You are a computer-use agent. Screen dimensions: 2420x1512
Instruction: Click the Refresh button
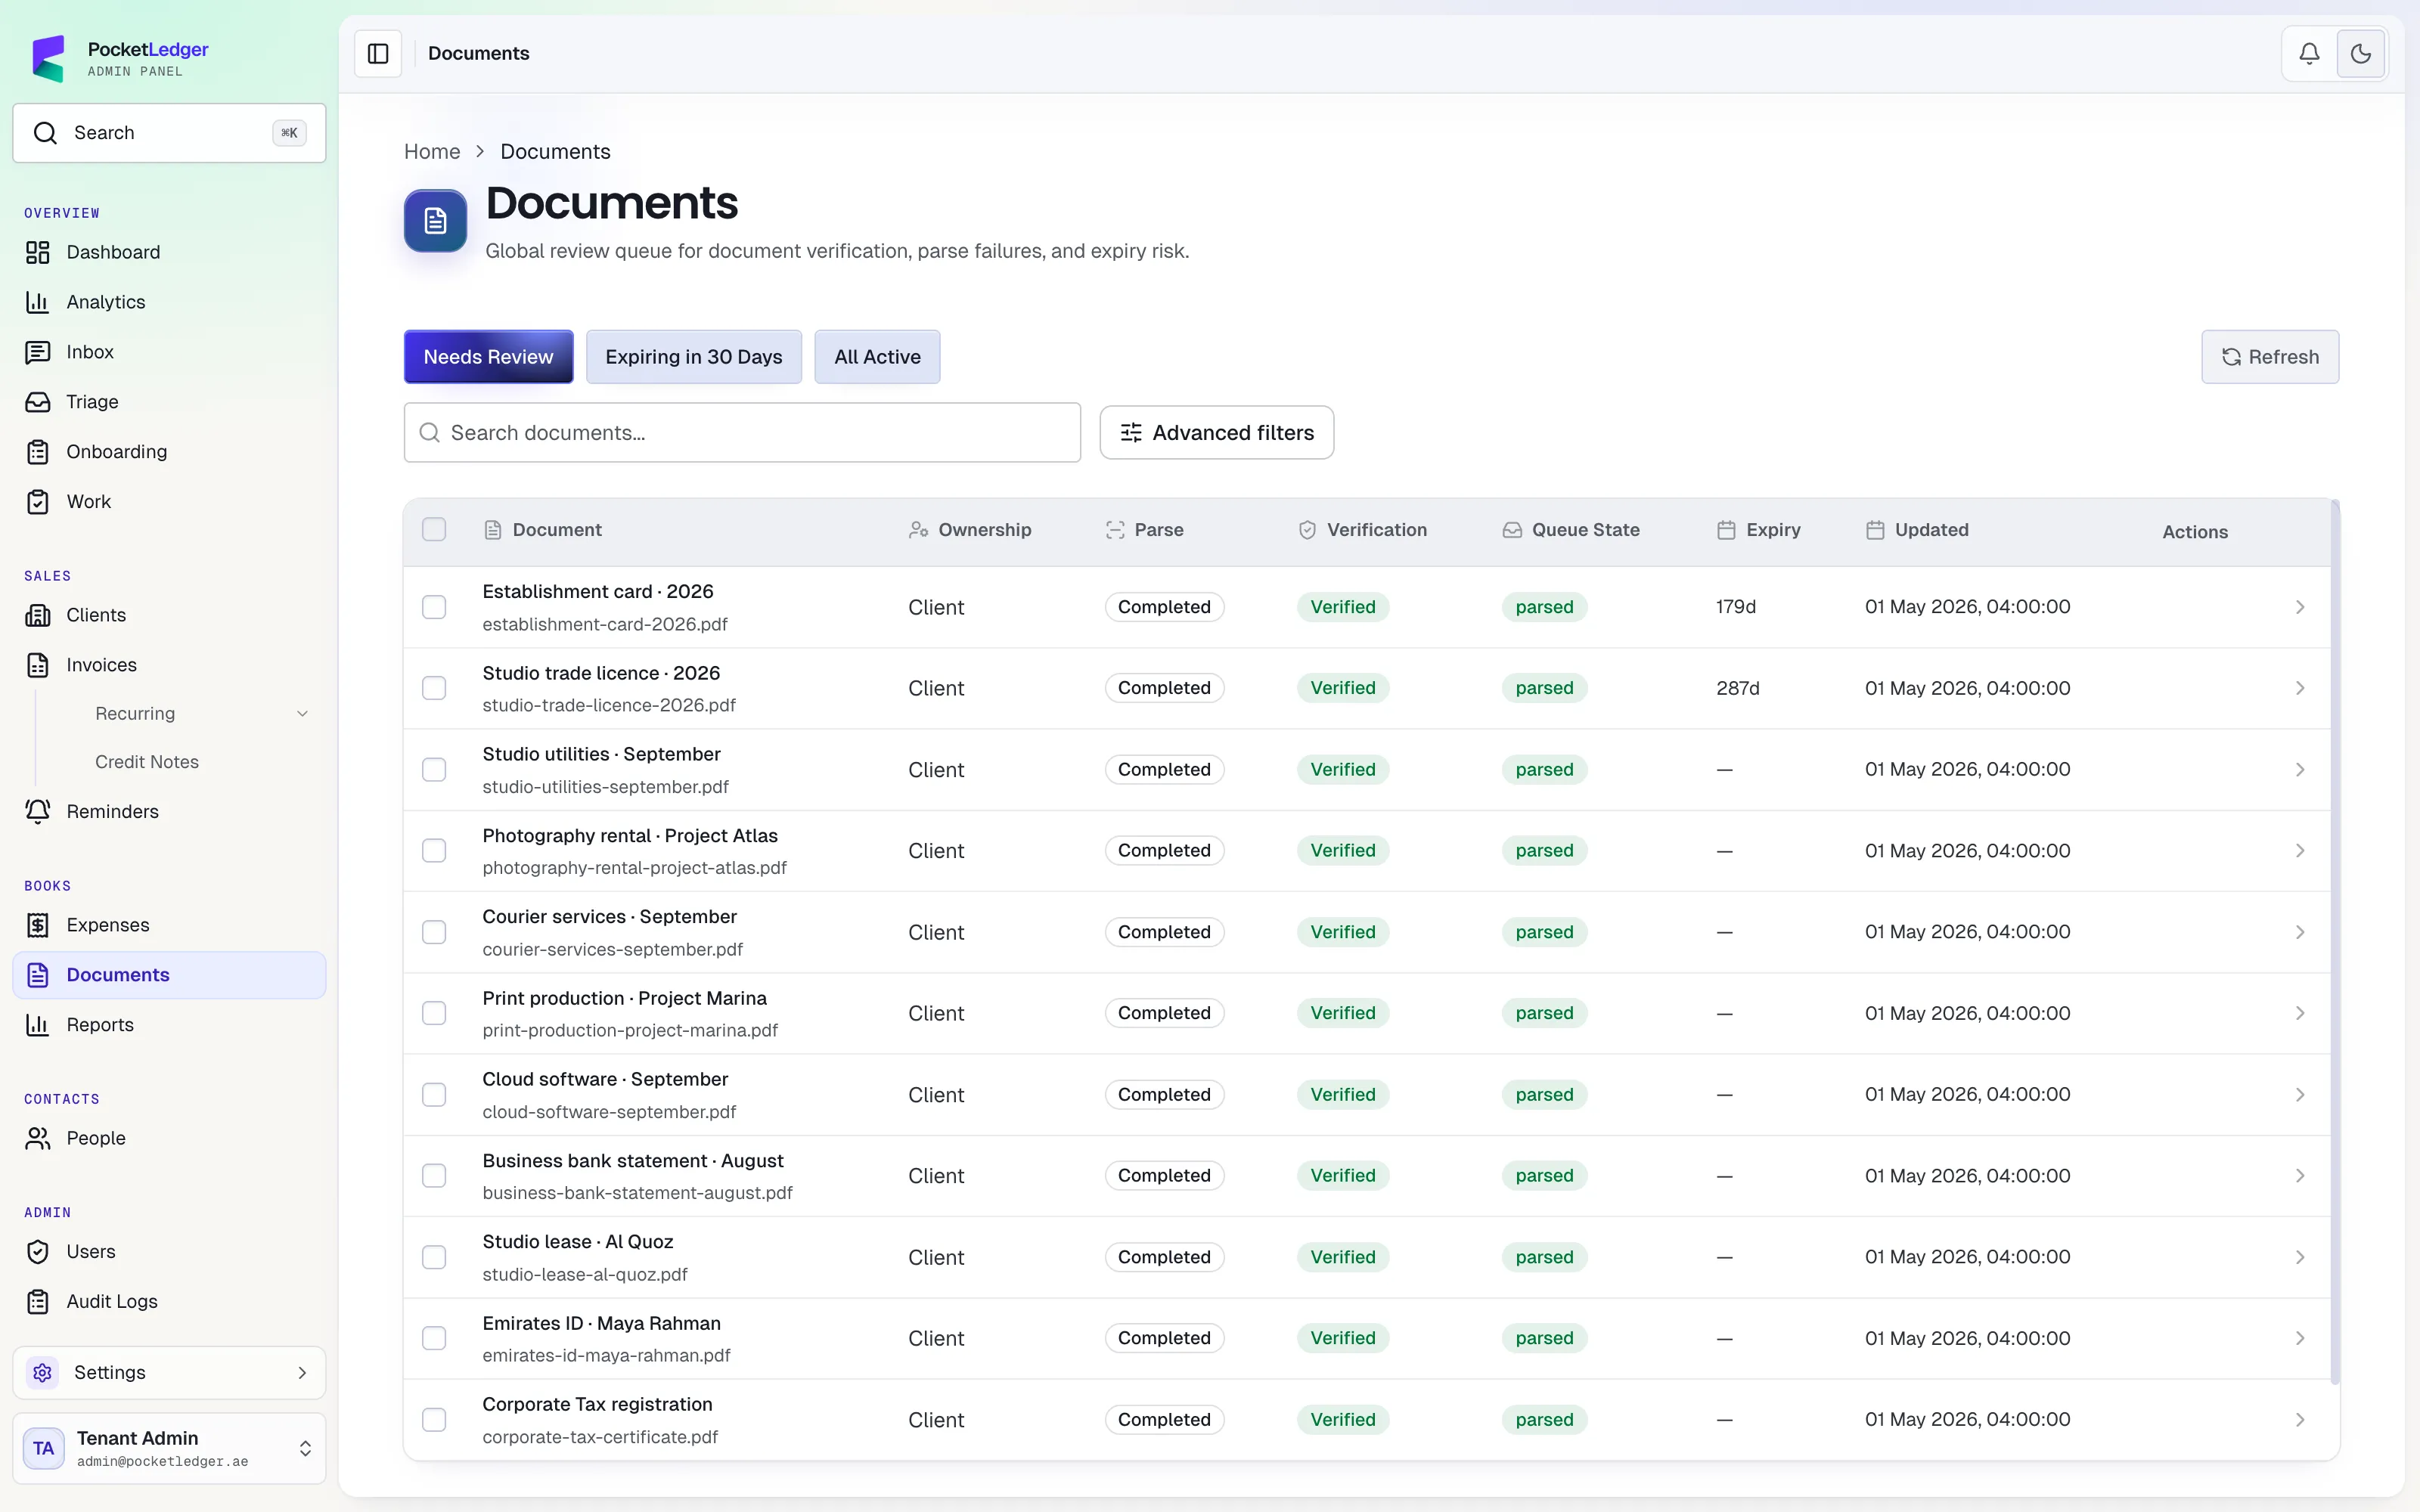pyautogui.click(x=2270, y=357)
